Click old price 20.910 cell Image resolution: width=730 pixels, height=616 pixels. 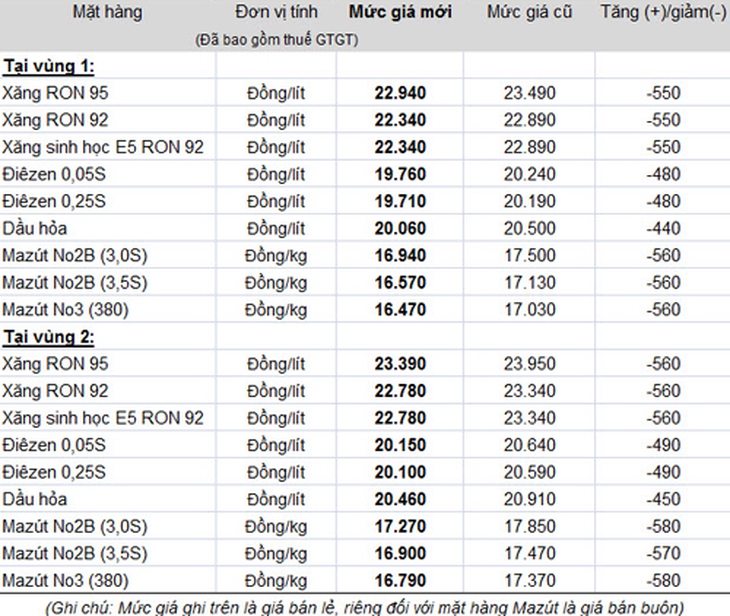529,499
